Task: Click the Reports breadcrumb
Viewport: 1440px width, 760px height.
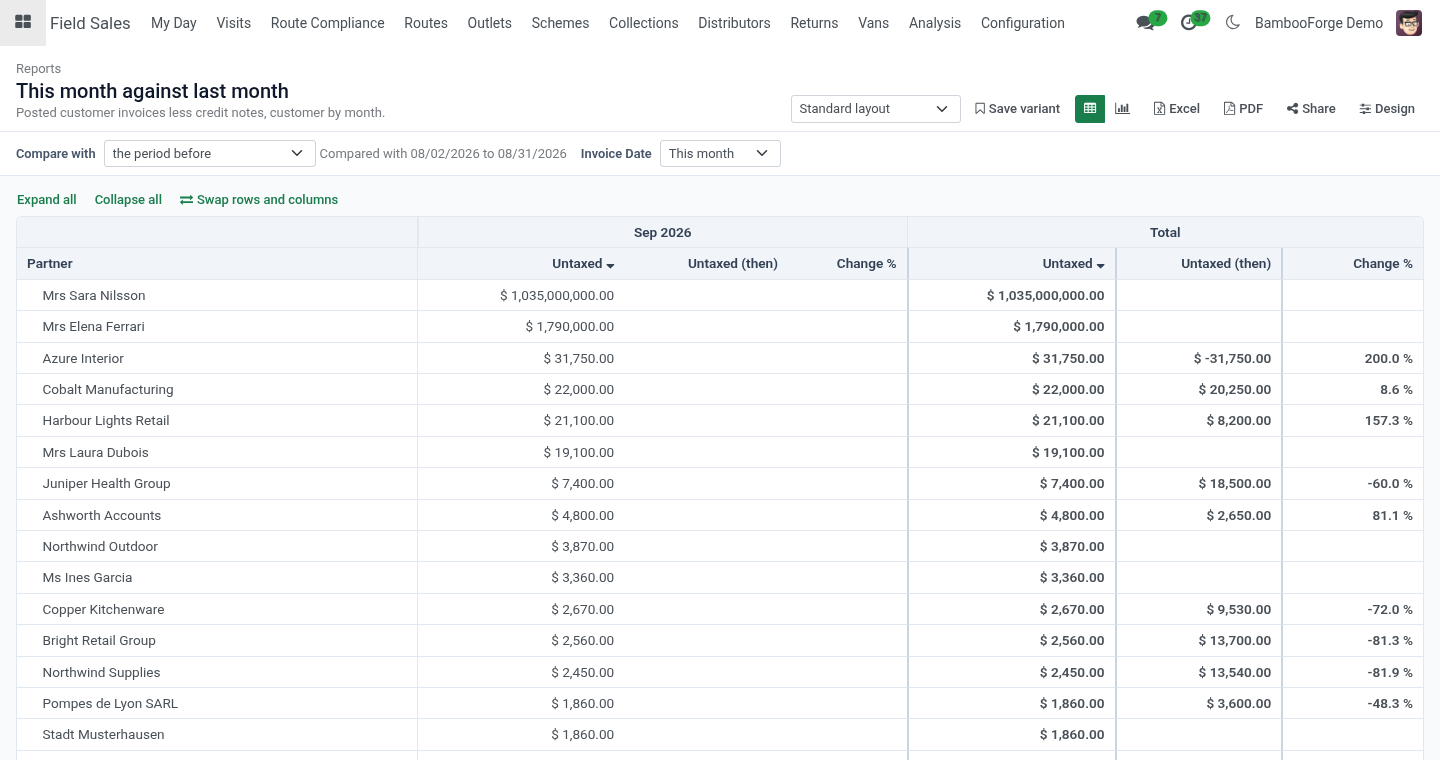Action: click(x=38, y=69)
